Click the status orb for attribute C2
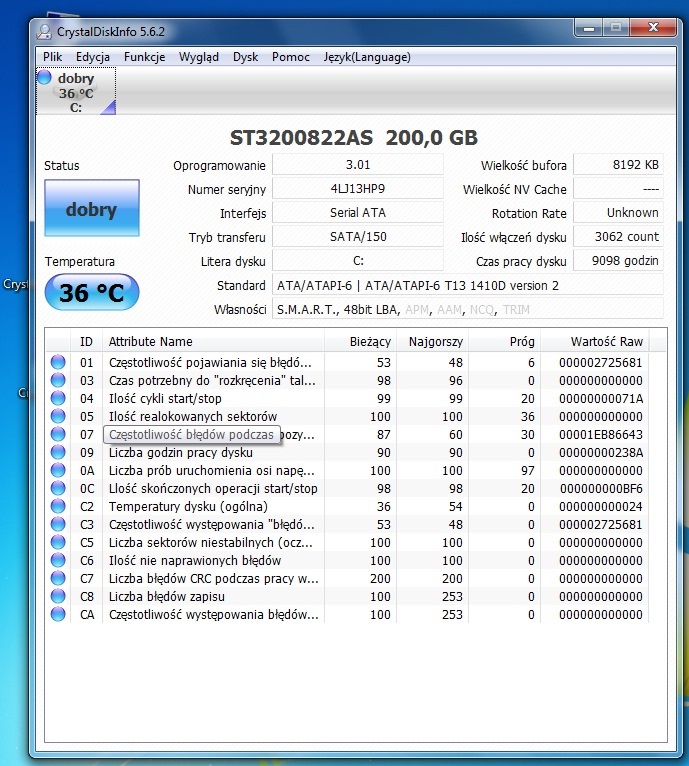Screen dimensions: 689x766 [58, 506]
